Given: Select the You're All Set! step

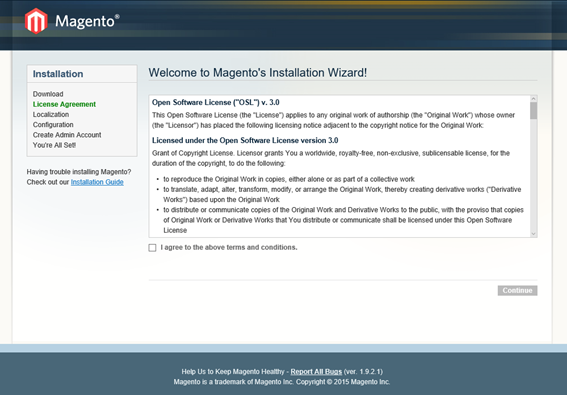Looking at the screenshot, I should tap(55, 145).
